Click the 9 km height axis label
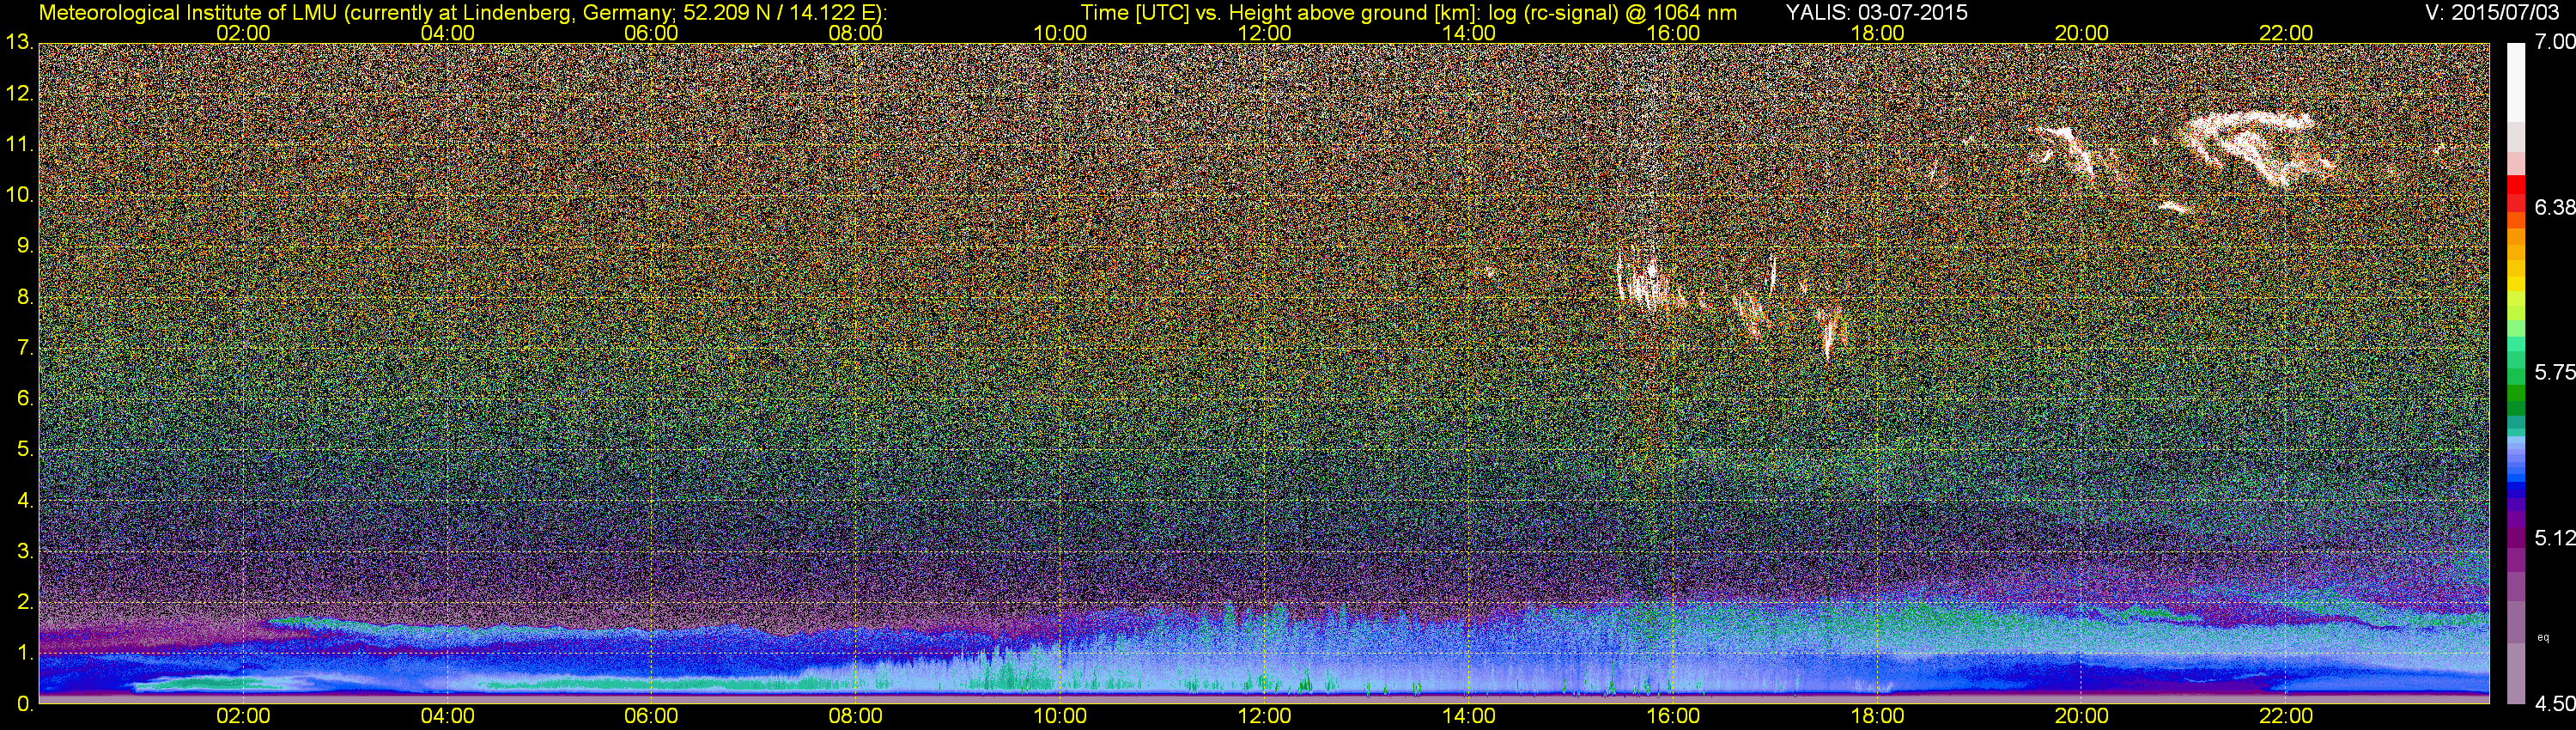Screen dimensions: 2576x730 (x=24, y=246)
